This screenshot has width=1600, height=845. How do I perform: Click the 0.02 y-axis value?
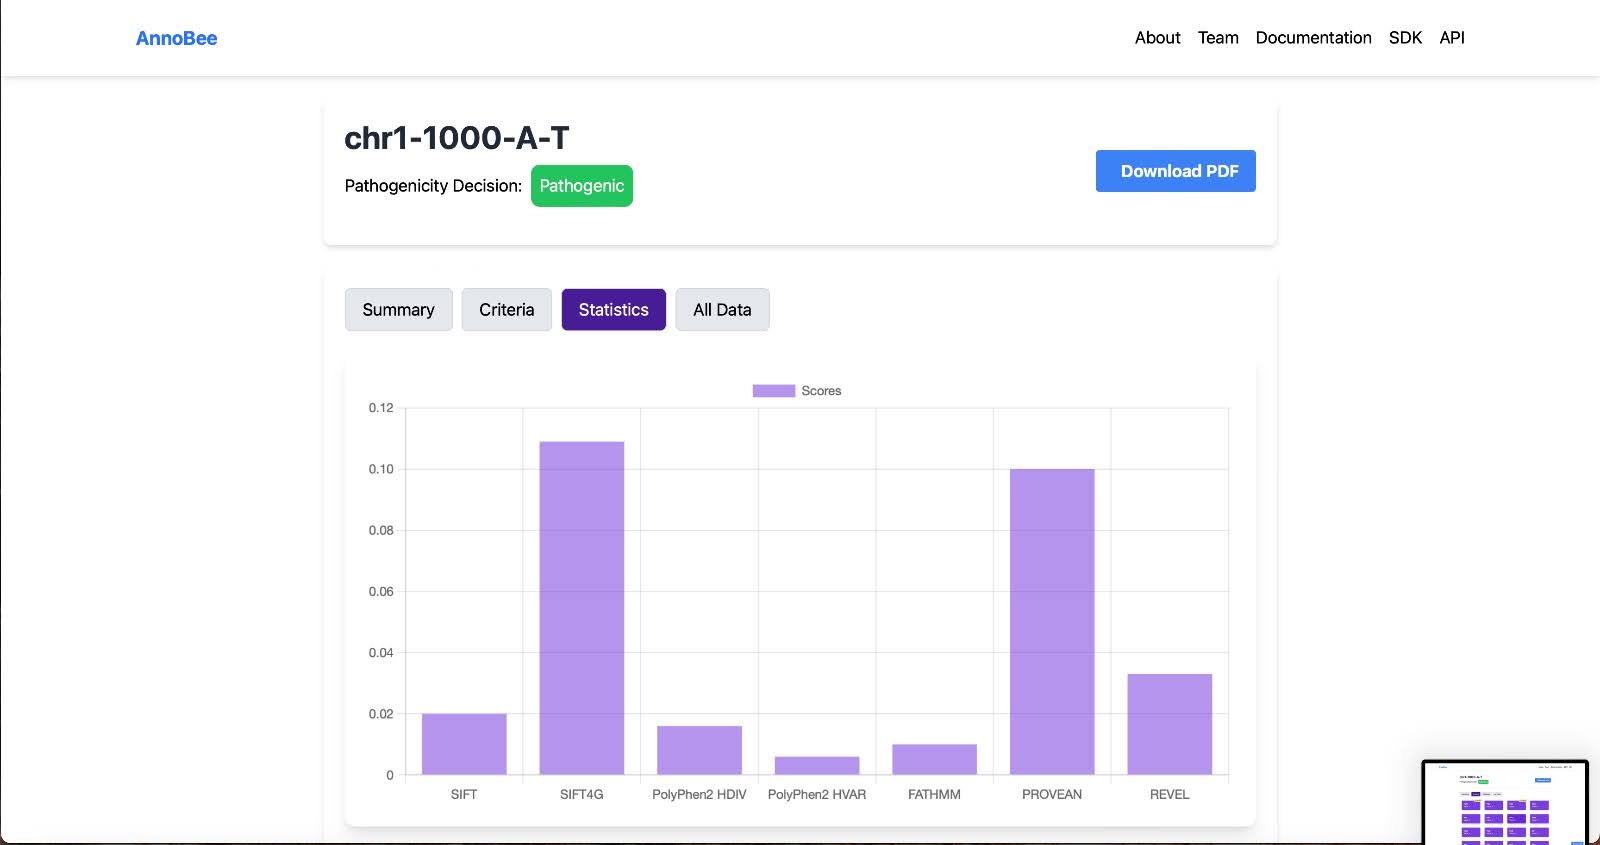381,714
